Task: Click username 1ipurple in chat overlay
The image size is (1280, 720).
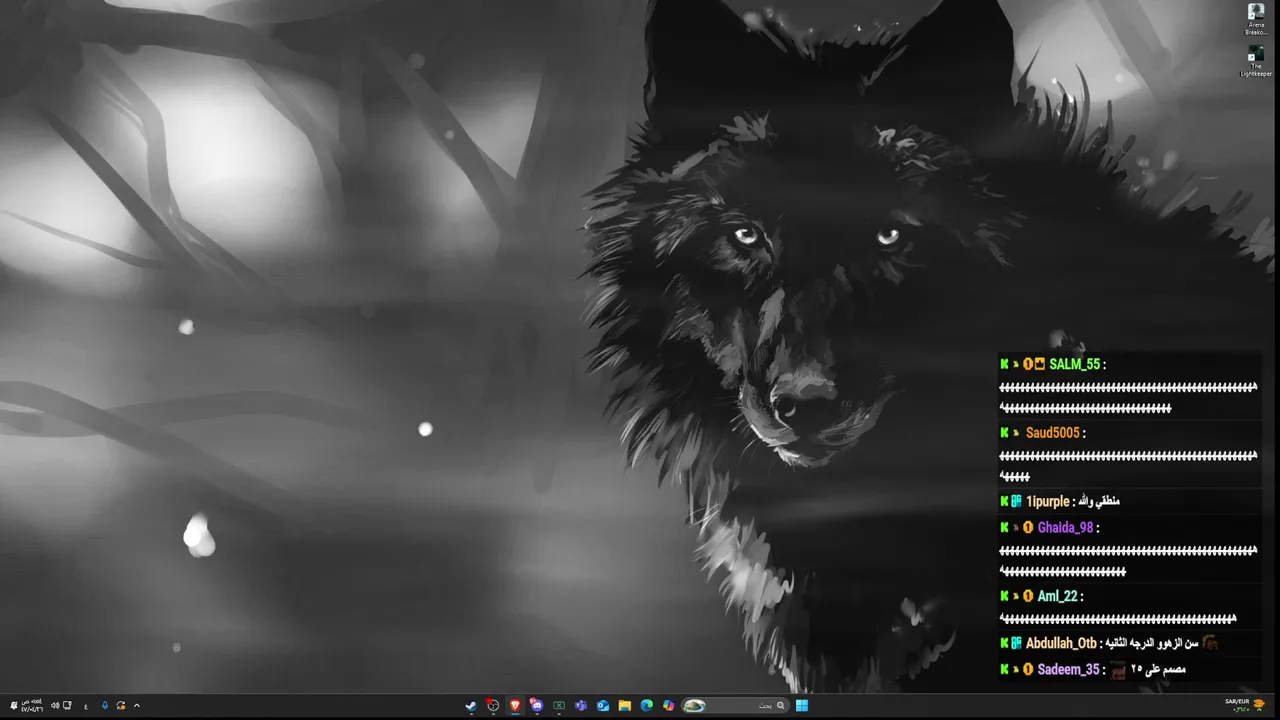Action: coord(1047,501)
